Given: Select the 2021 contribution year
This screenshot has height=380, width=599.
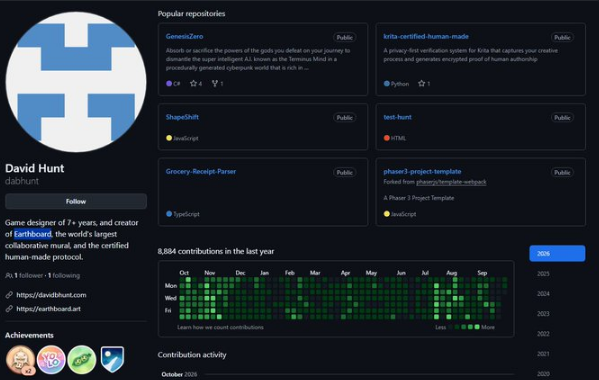Looking at the screenshot, I should pos(543,354).
